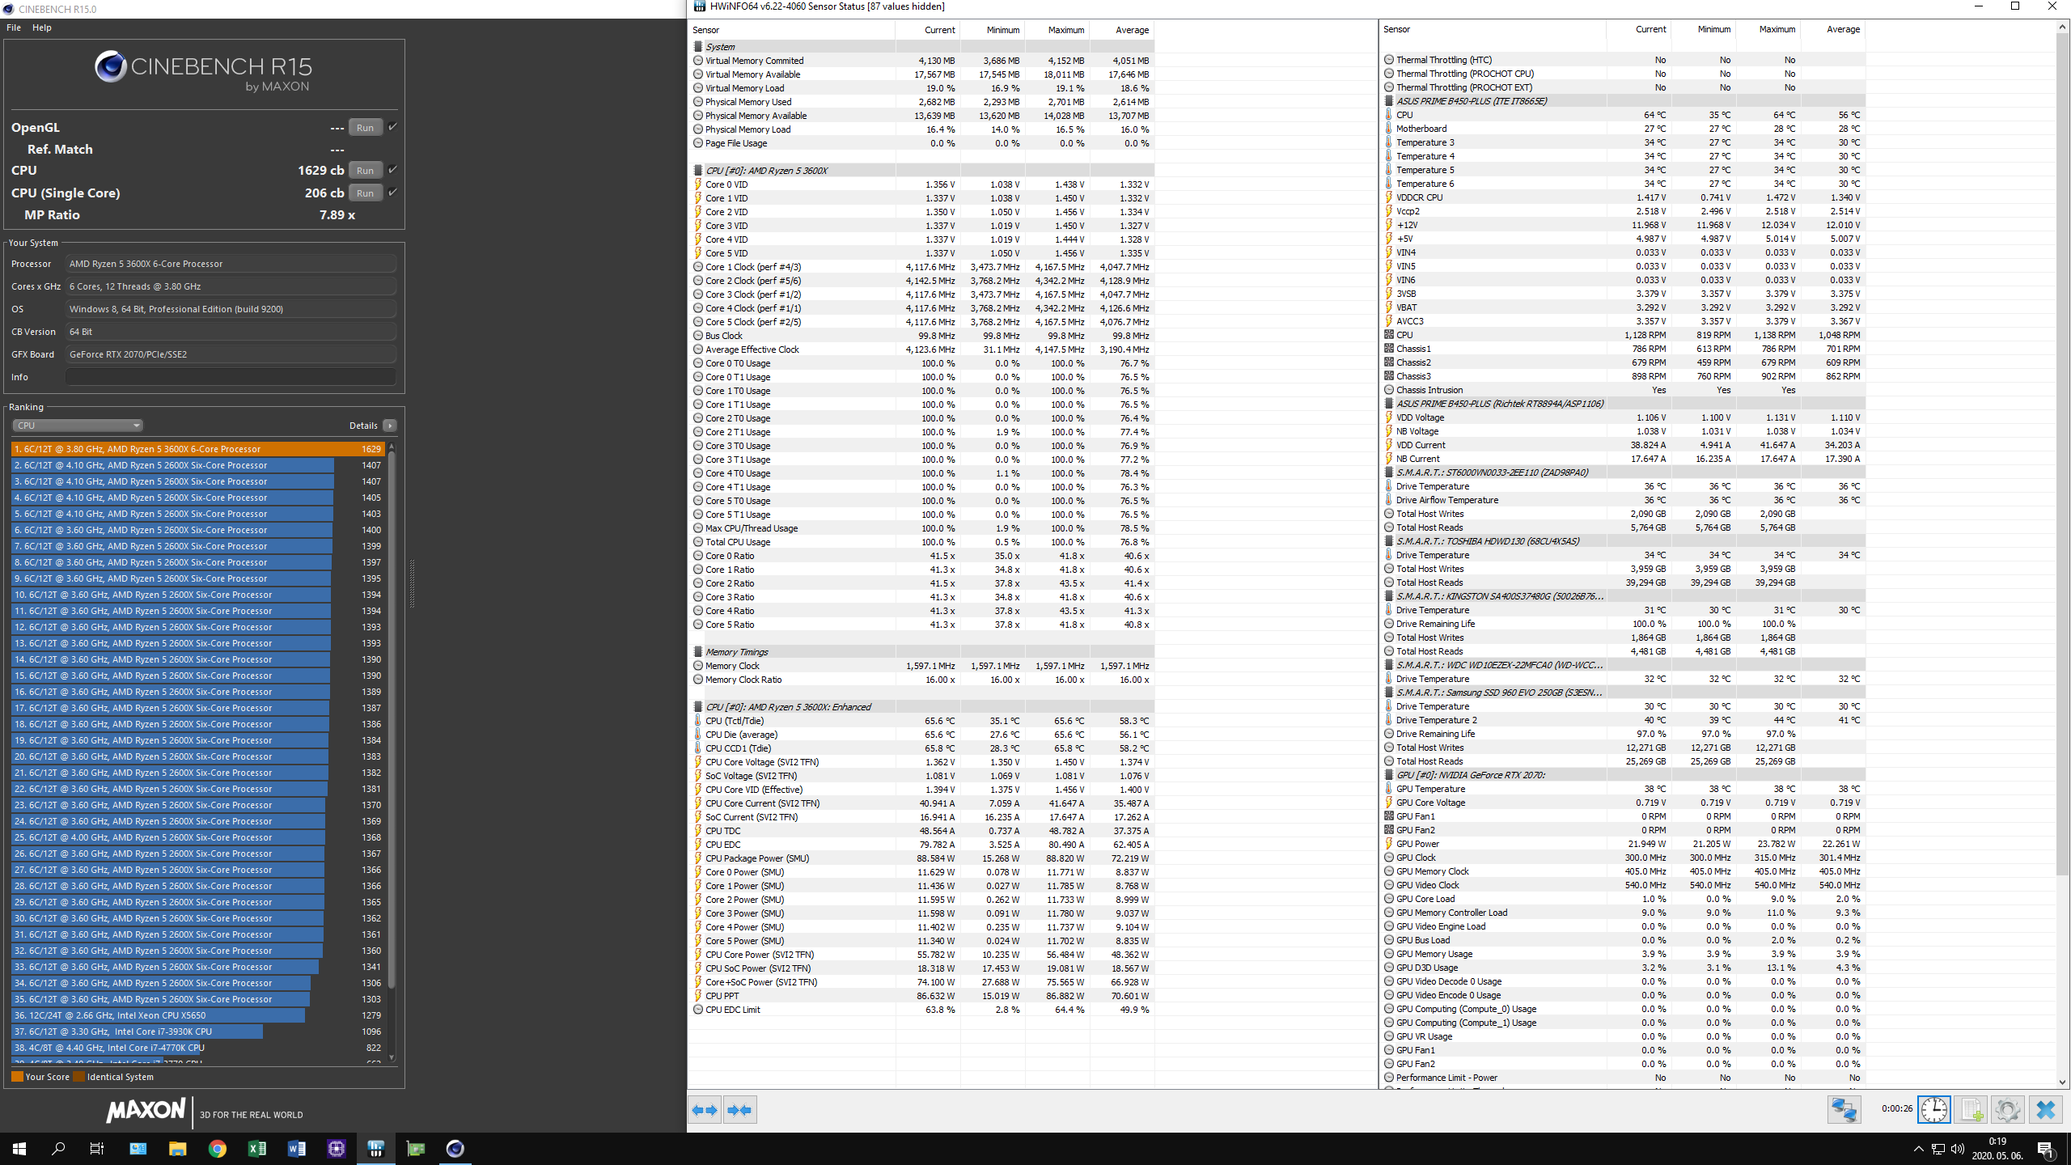Open taskbar Search
The width and height of the screenshot is (2071, 1165).
58,1149
